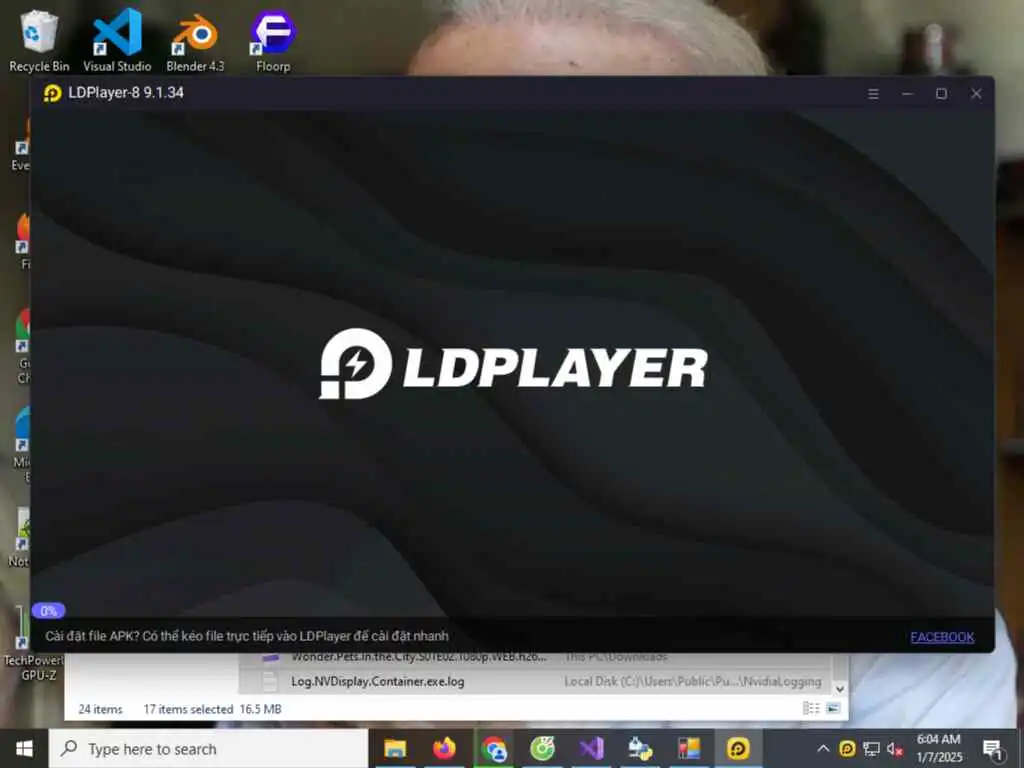Click the taskbar search box

point(208,748)
